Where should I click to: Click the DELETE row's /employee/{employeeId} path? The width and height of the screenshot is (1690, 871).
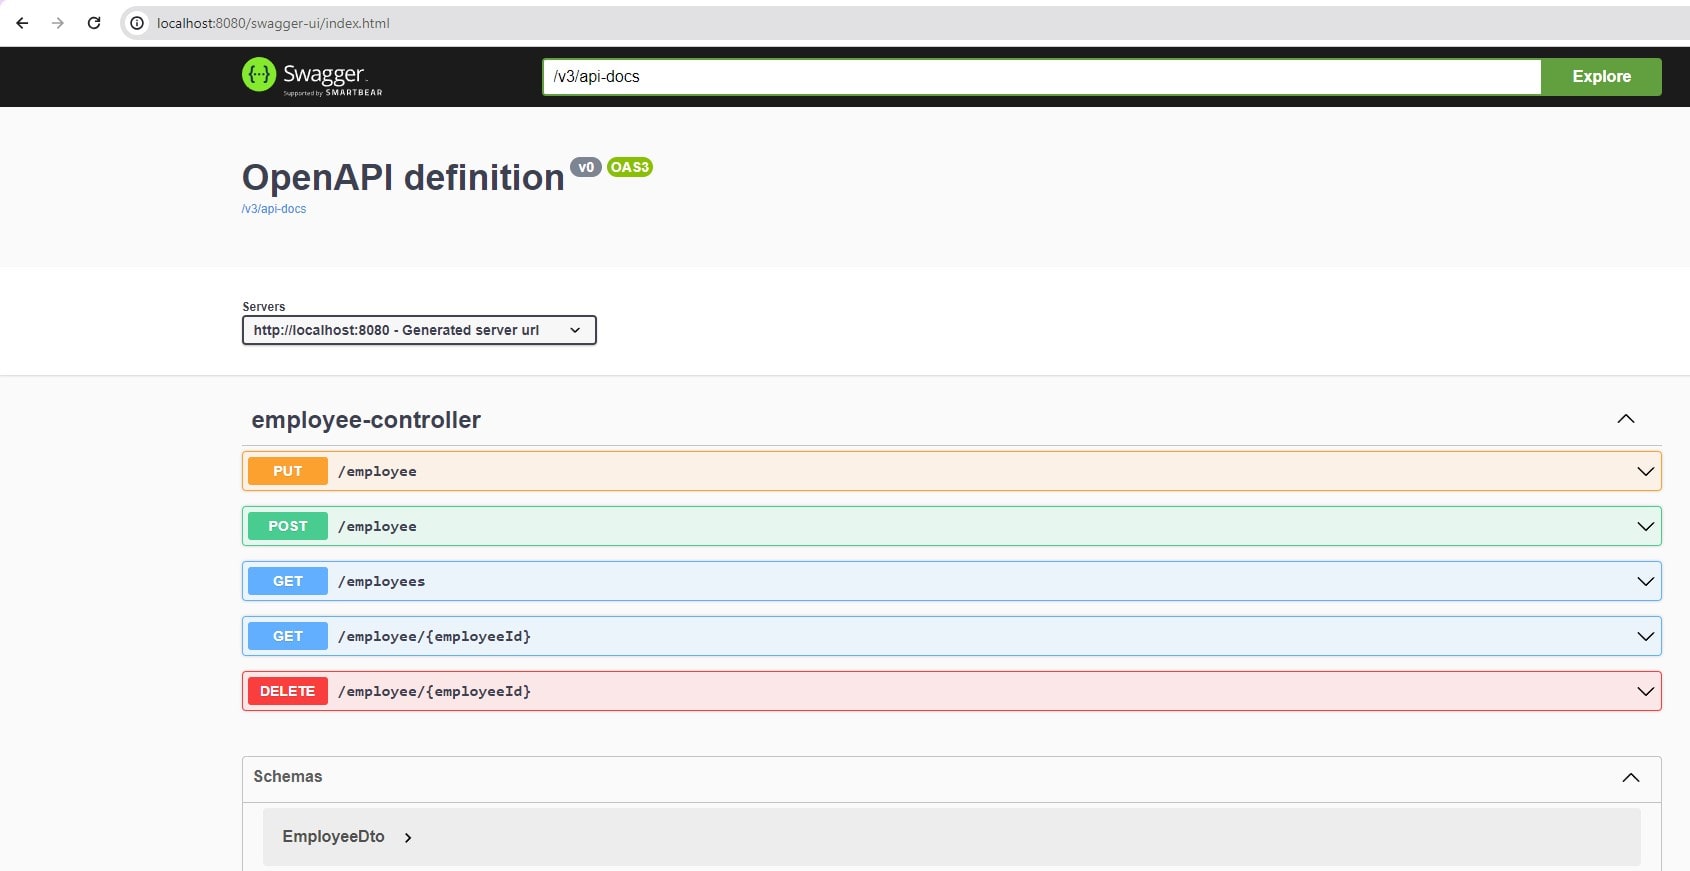click(434, 691)
